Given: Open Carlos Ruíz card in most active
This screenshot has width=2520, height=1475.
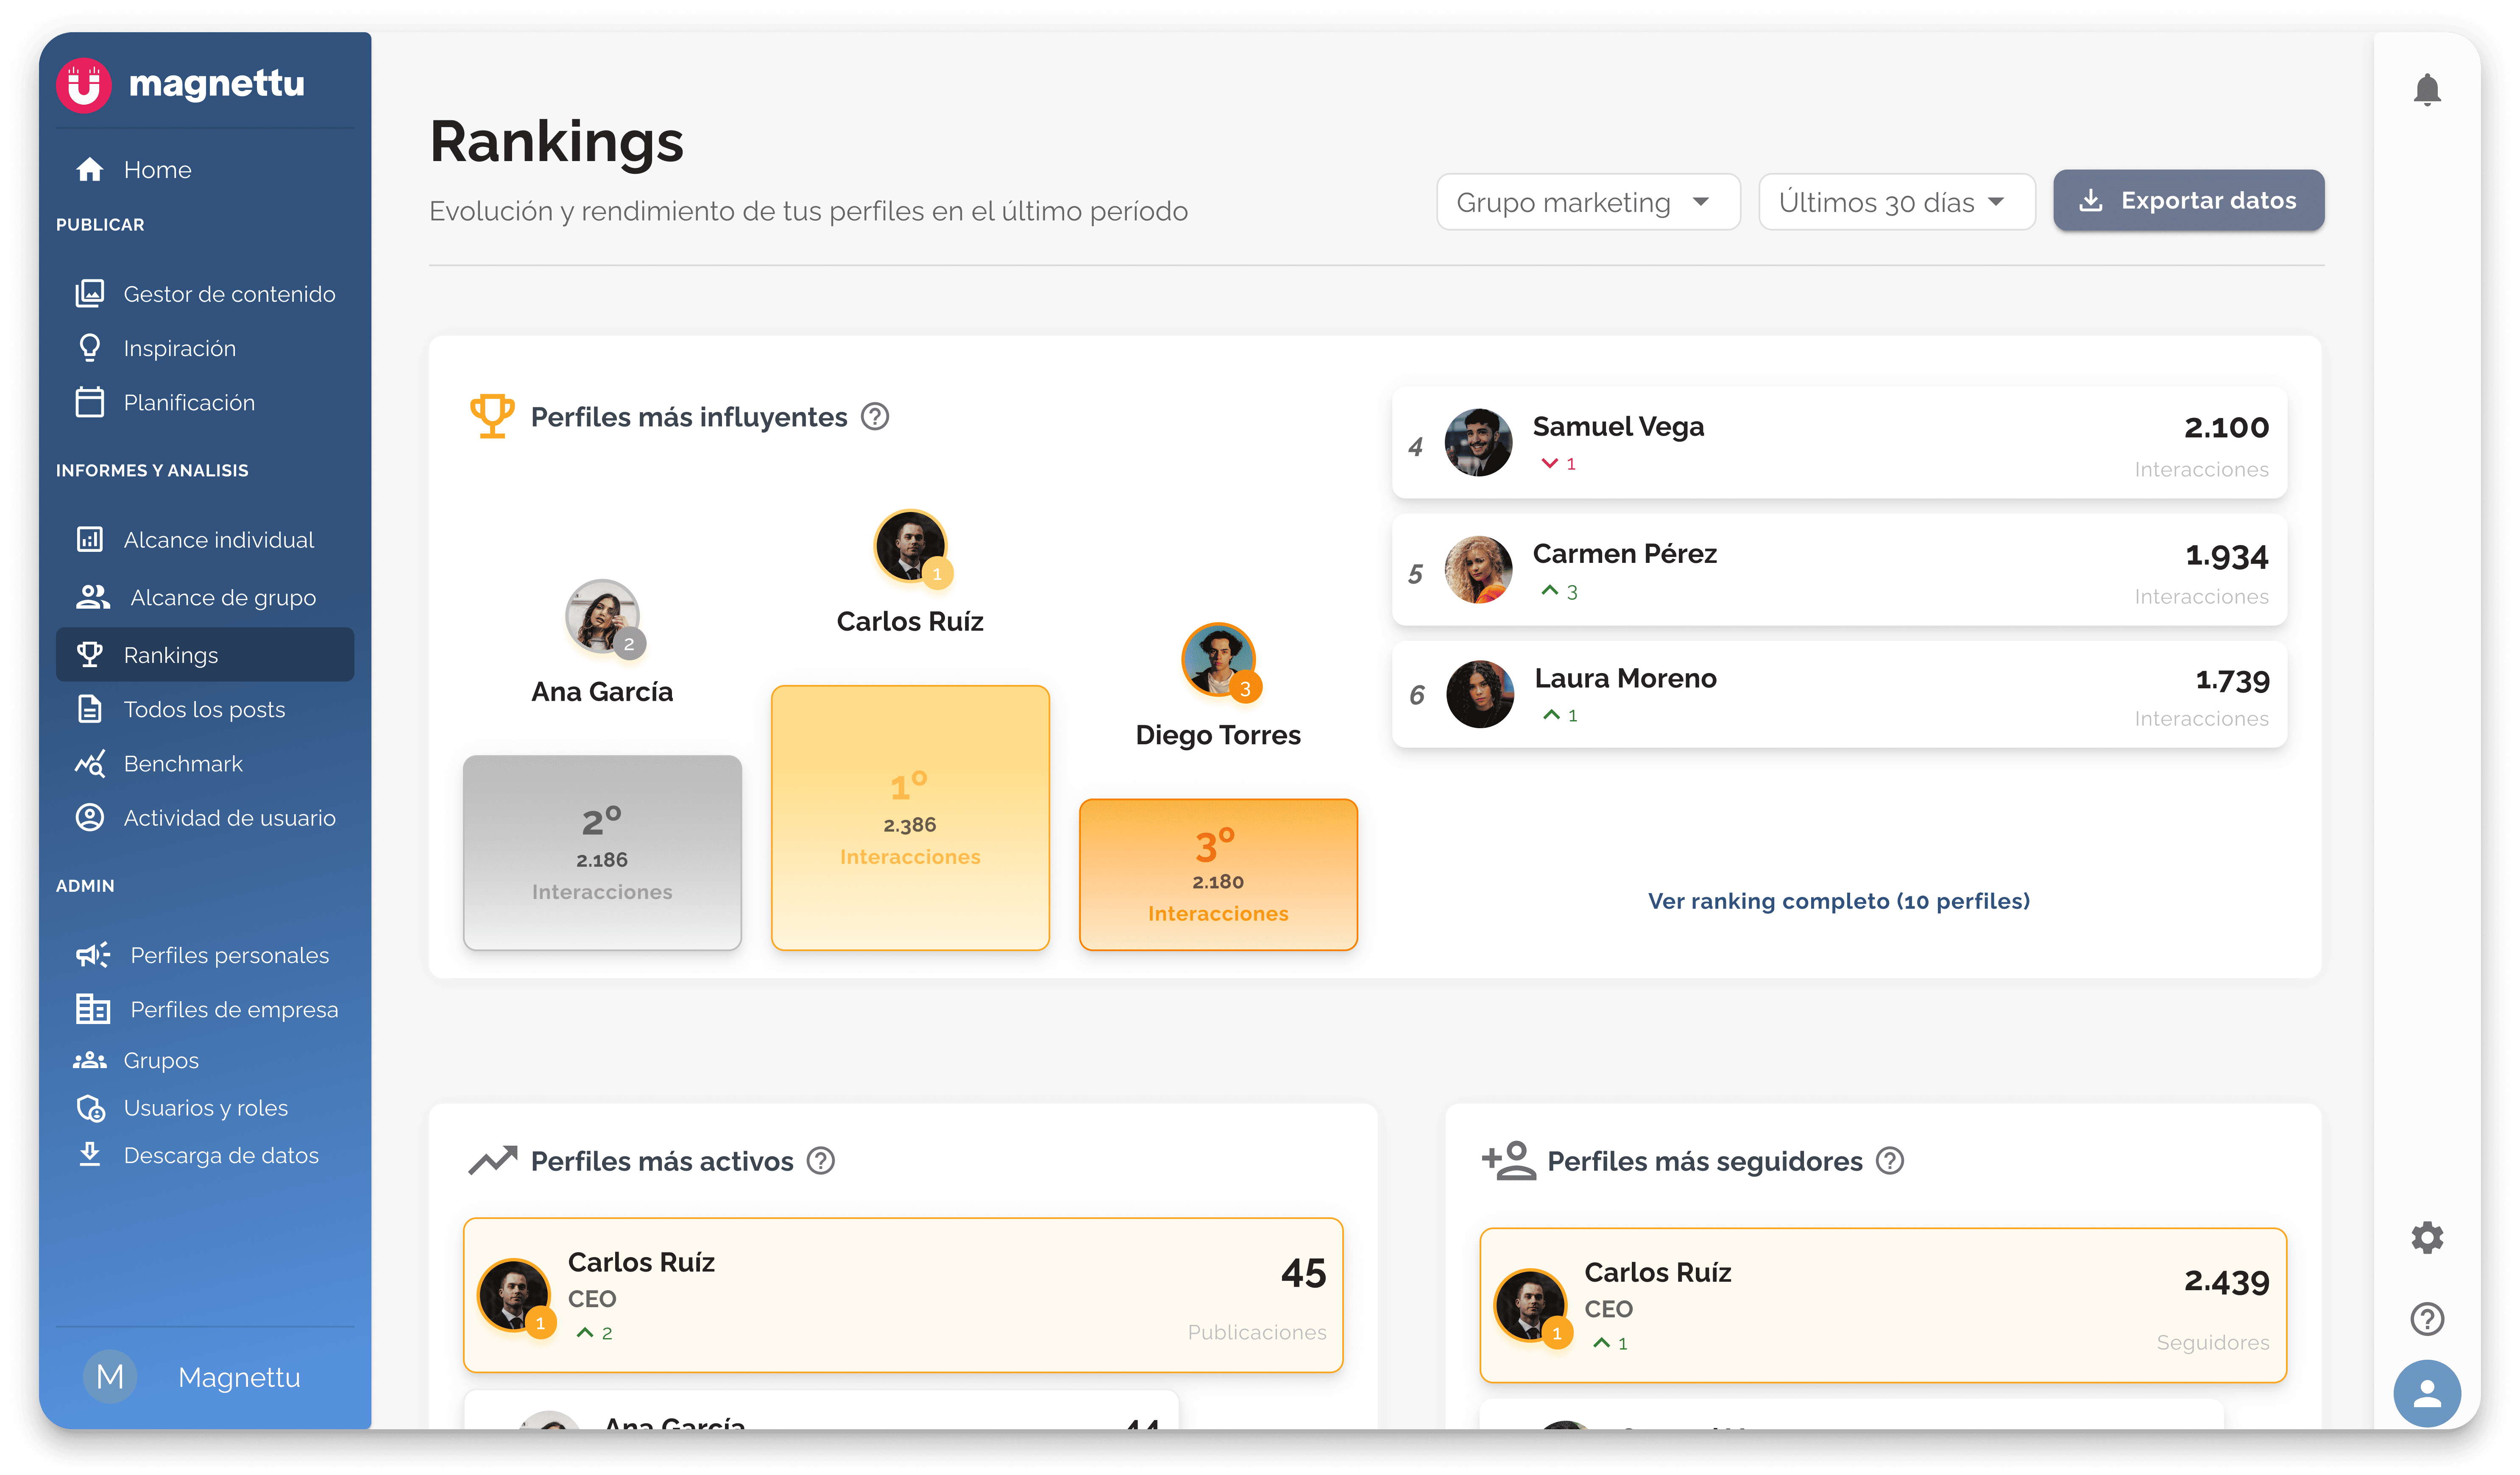Looking at the screenshot, I should click(x=902, y=1295).
